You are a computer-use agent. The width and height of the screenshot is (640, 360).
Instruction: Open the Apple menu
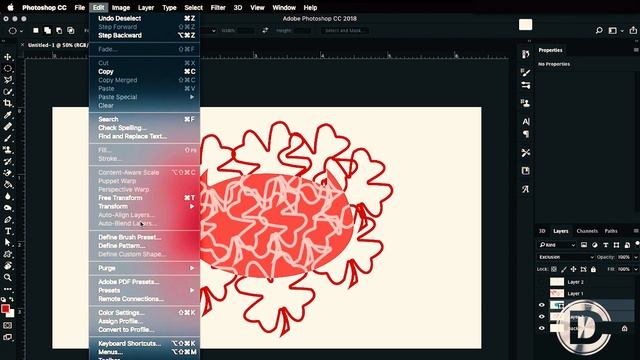tap(11, 7)
